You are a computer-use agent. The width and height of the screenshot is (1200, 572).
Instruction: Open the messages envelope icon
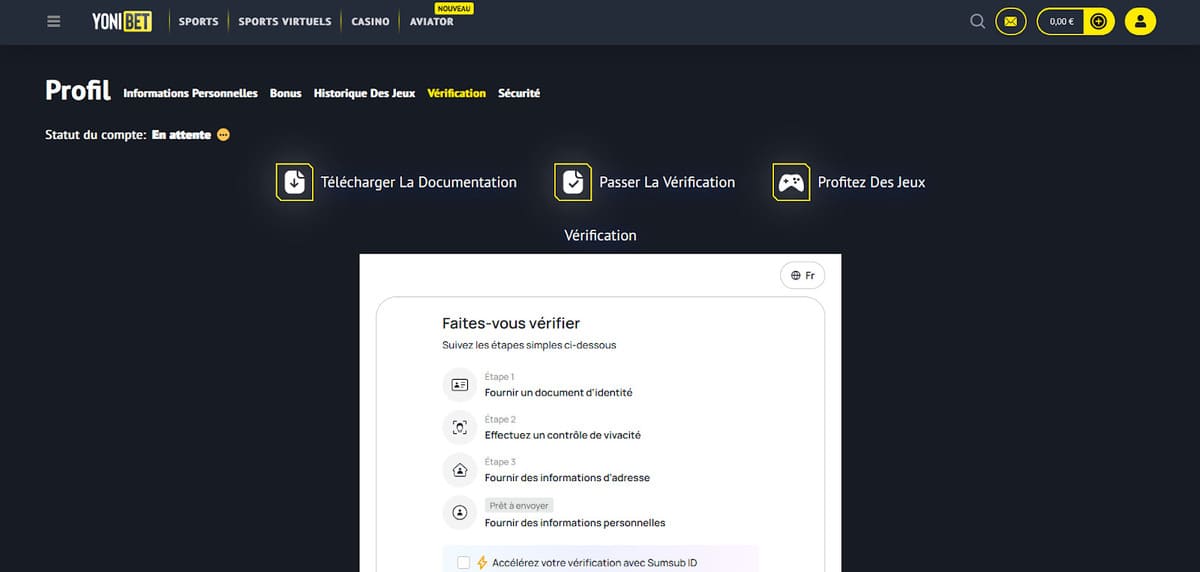1011,21
